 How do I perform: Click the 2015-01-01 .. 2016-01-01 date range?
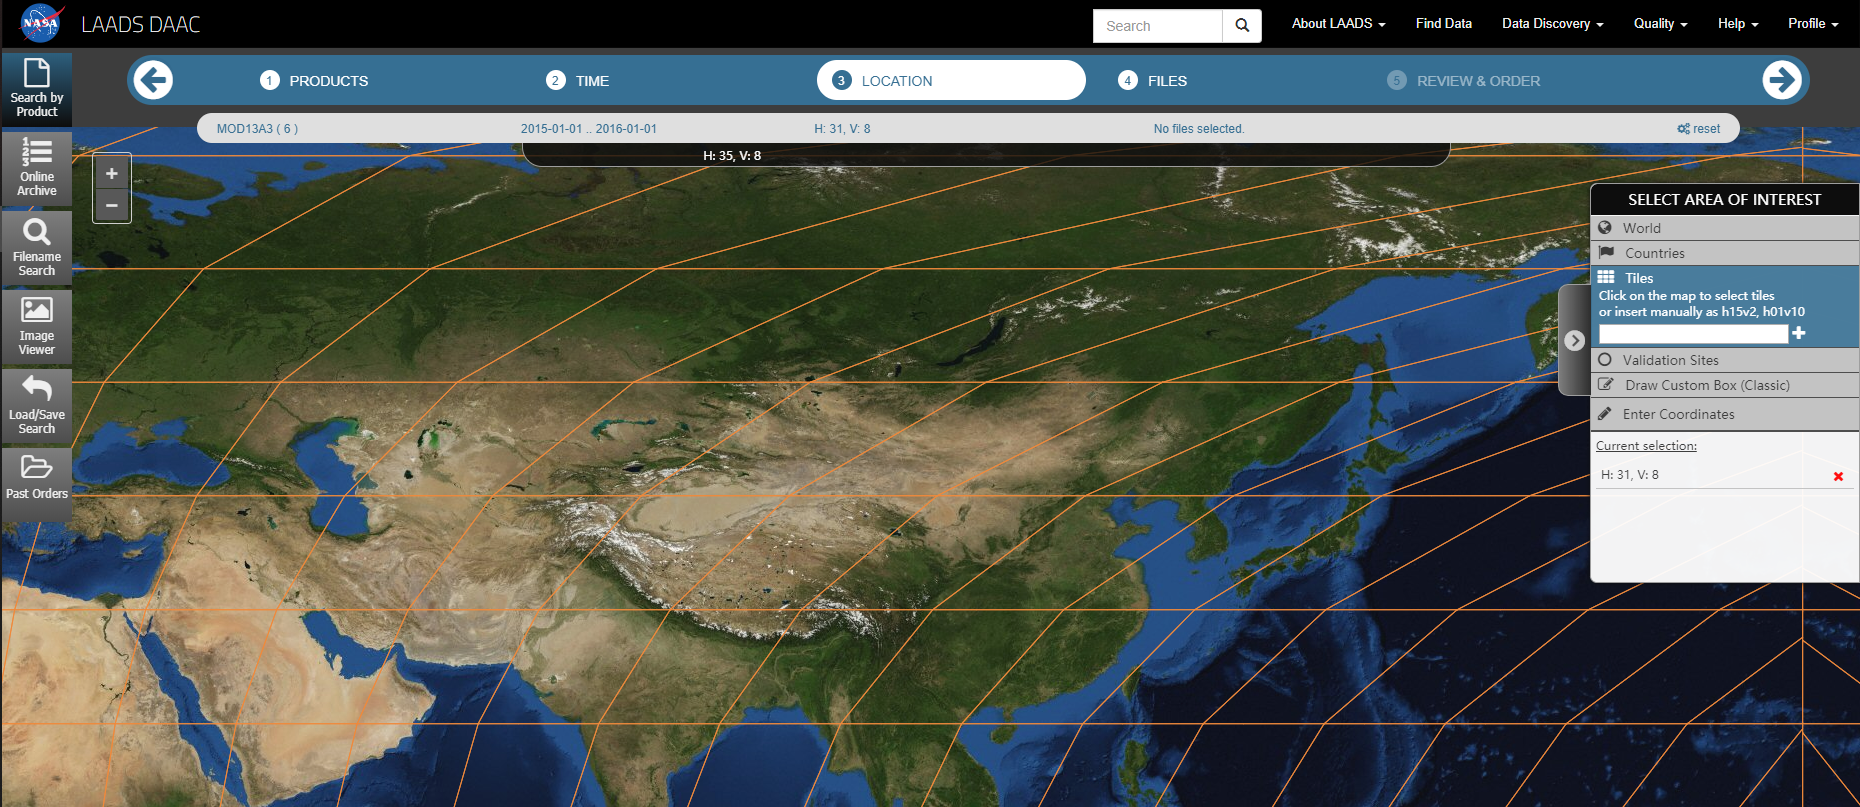coord(588,129)
